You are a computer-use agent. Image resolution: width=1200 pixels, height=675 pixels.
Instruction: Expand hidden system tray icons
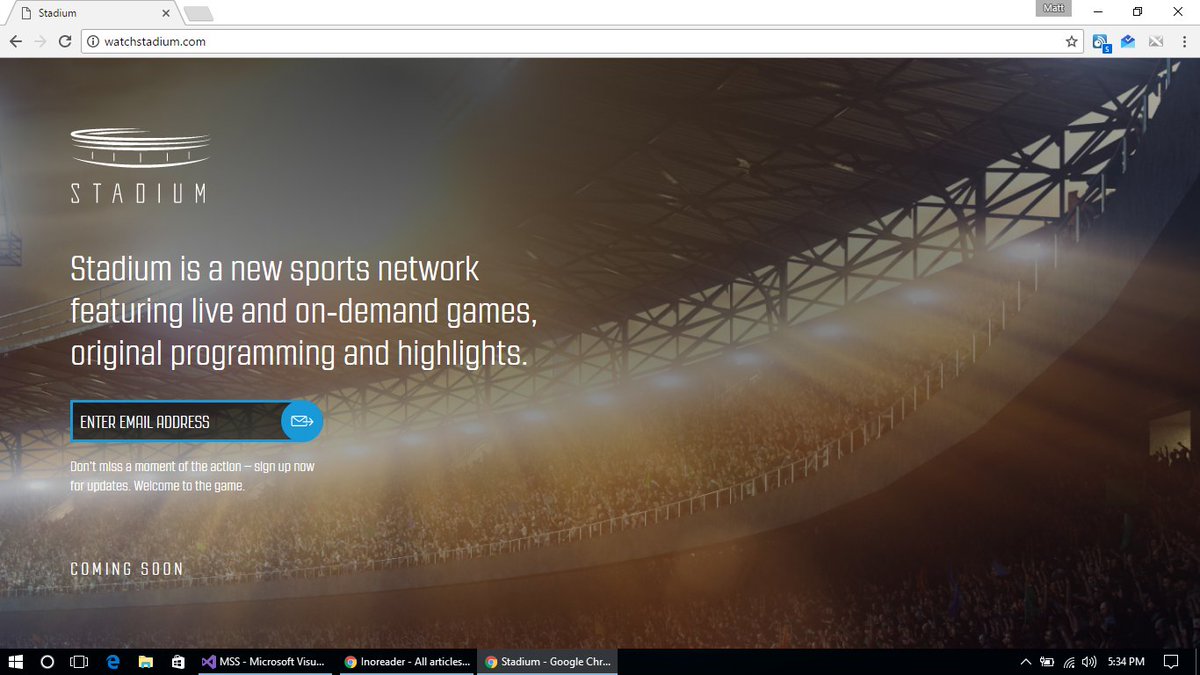pos(1026,661)
